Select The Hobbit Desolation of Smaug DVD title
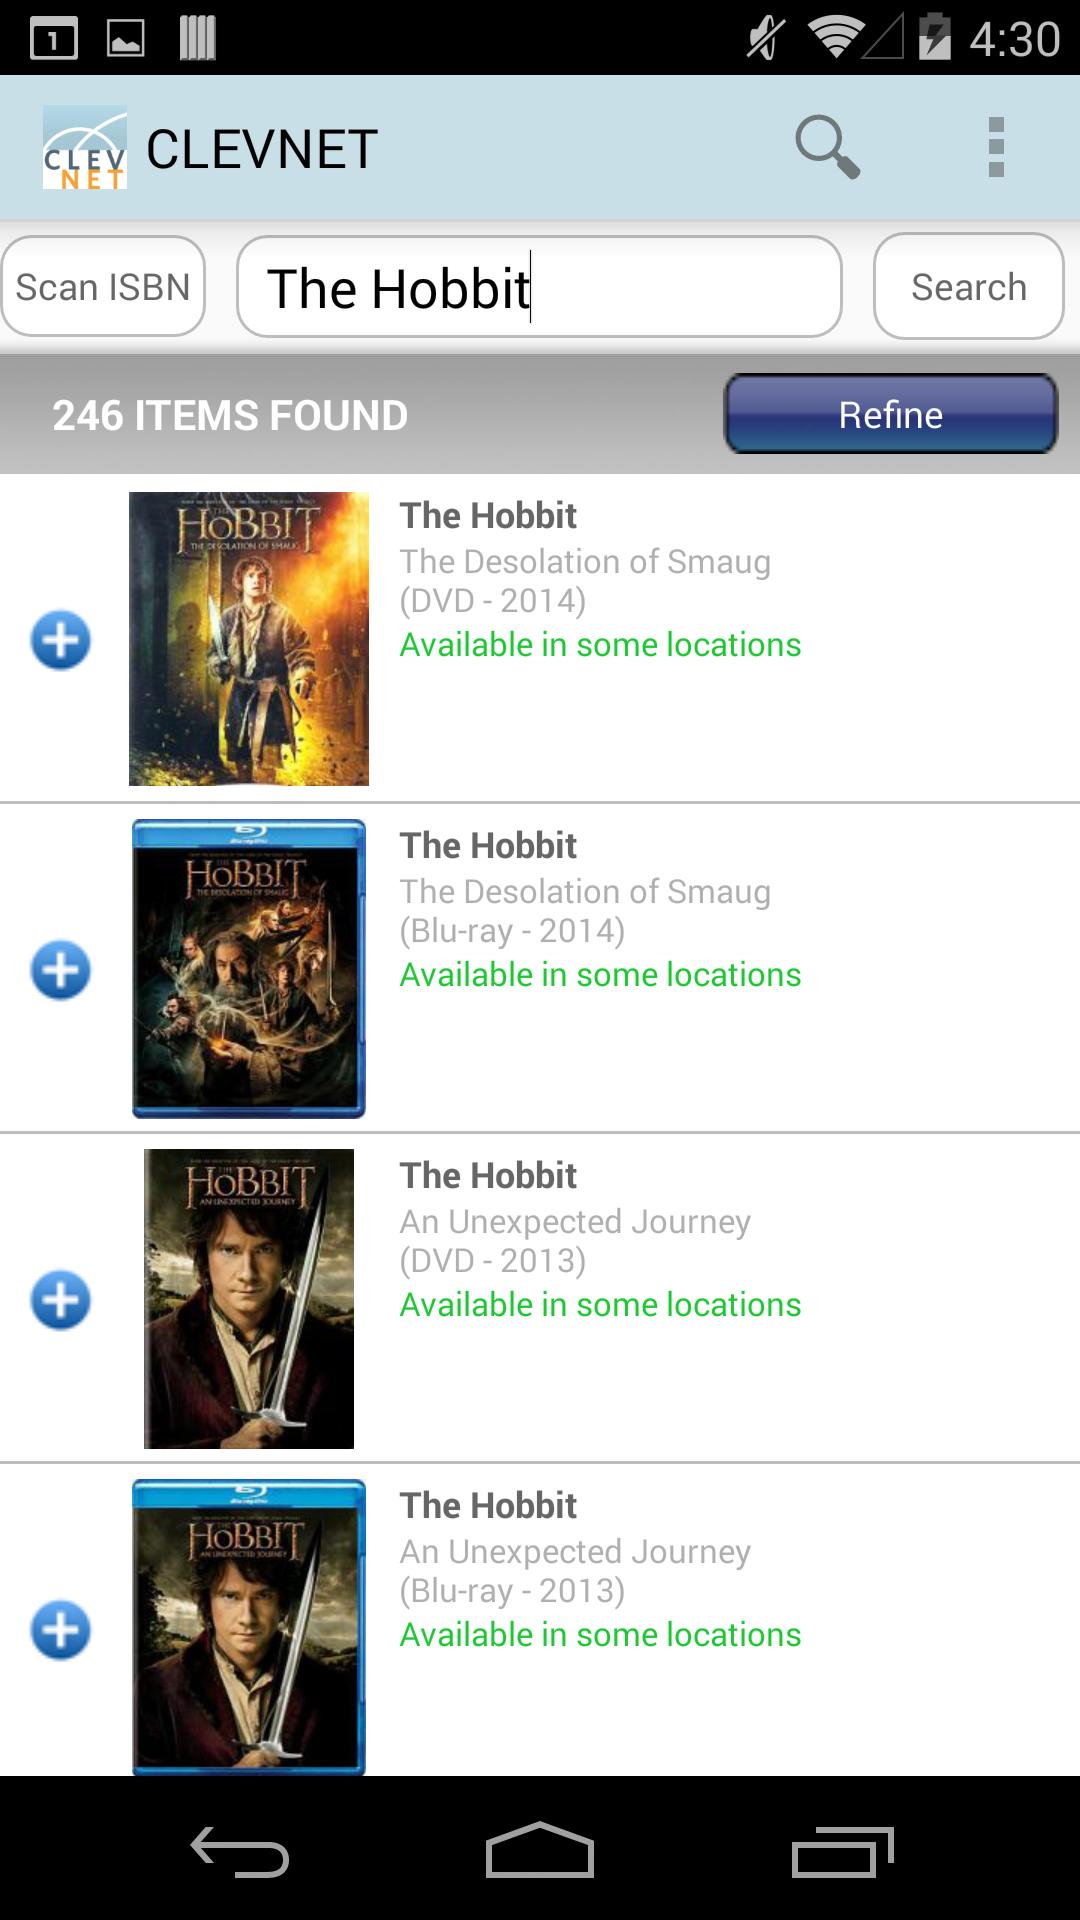 click(487, 515)
